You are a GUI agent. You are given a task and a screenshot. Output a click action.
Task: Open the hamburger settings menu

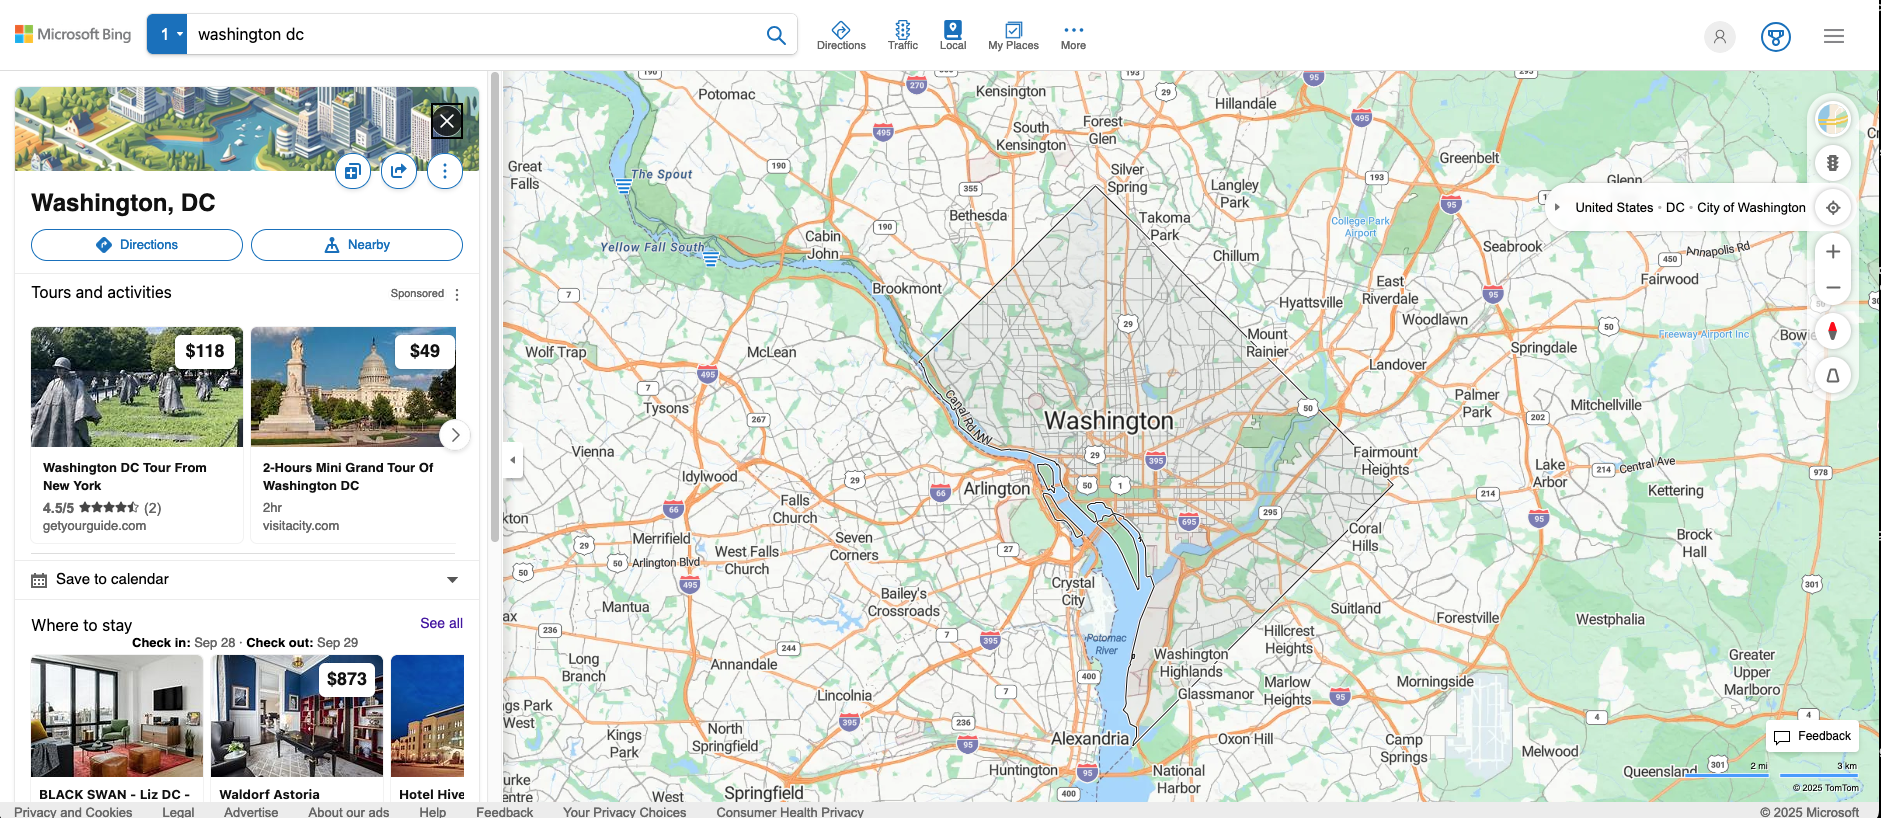tap(1834, 36)
